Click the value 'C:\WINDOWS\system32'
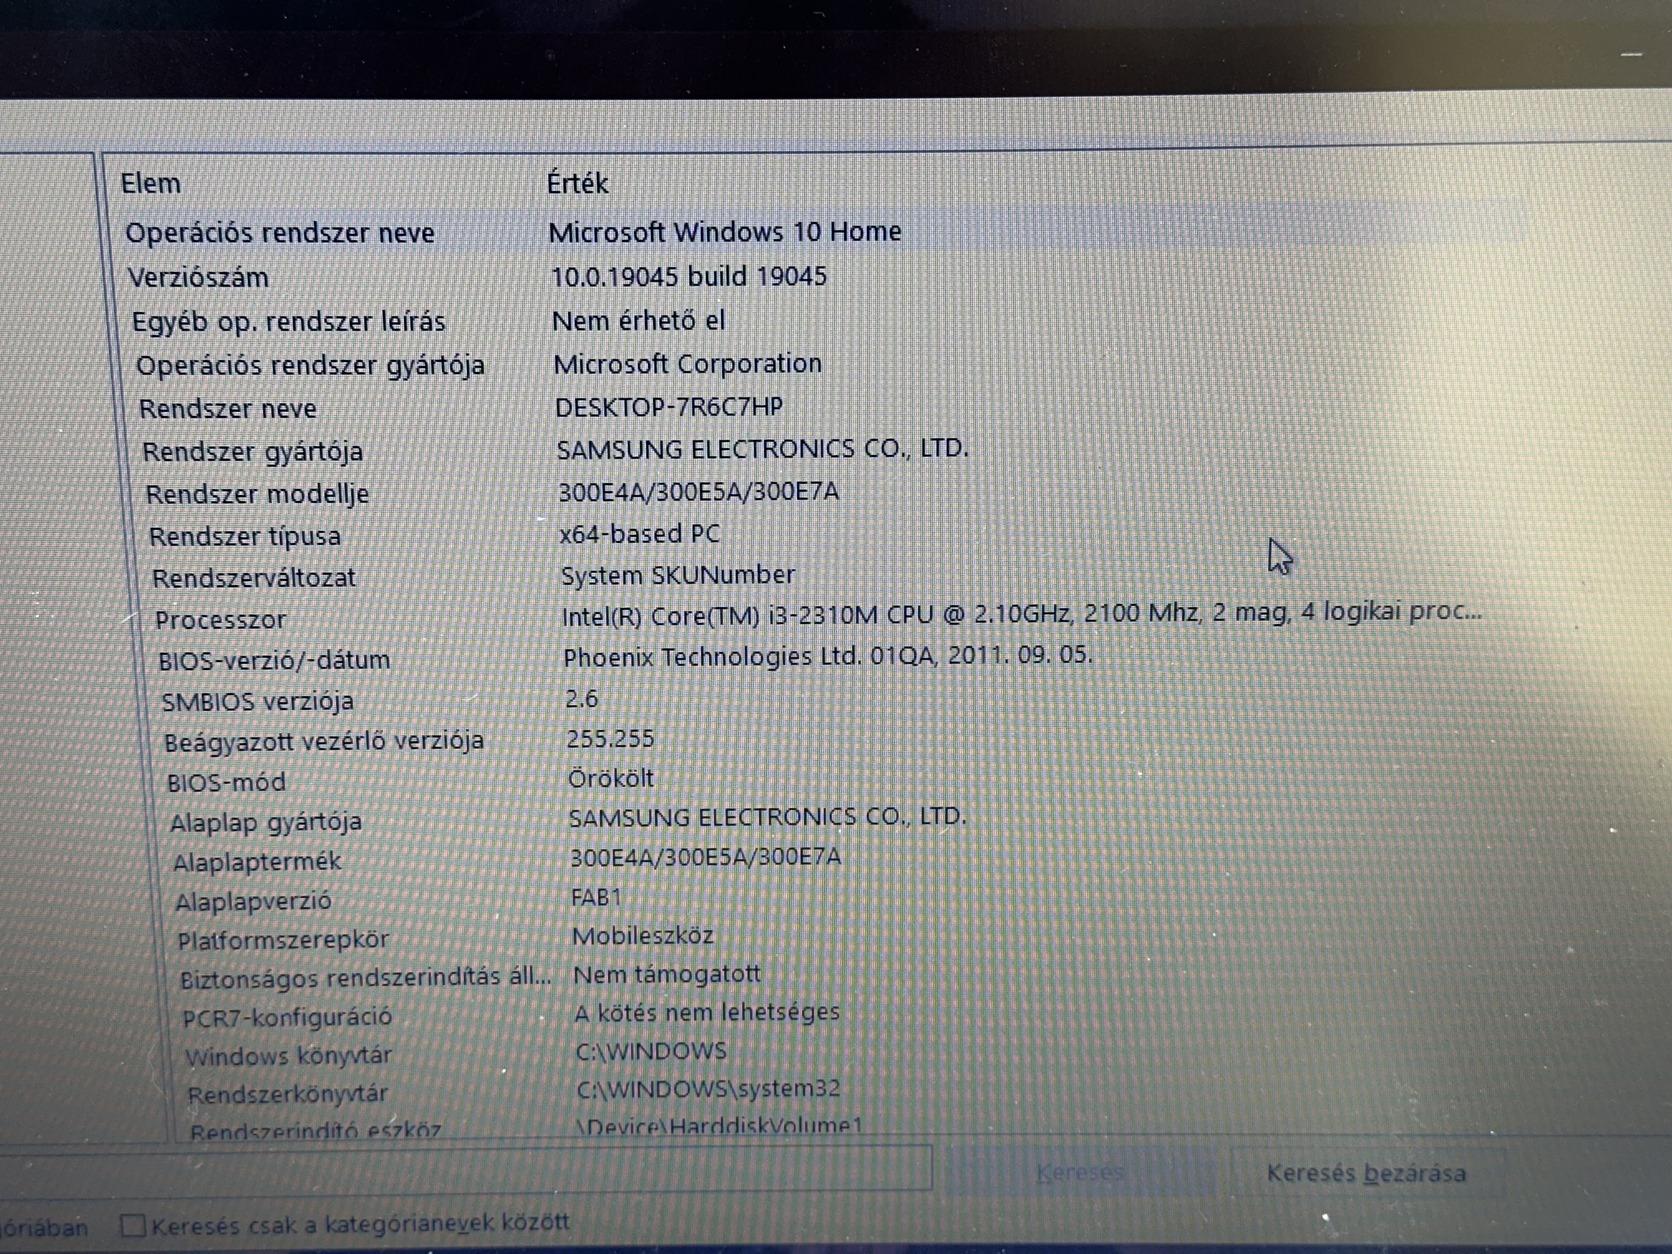This screenshot has width=1672, height=1254. [709, 1089]
